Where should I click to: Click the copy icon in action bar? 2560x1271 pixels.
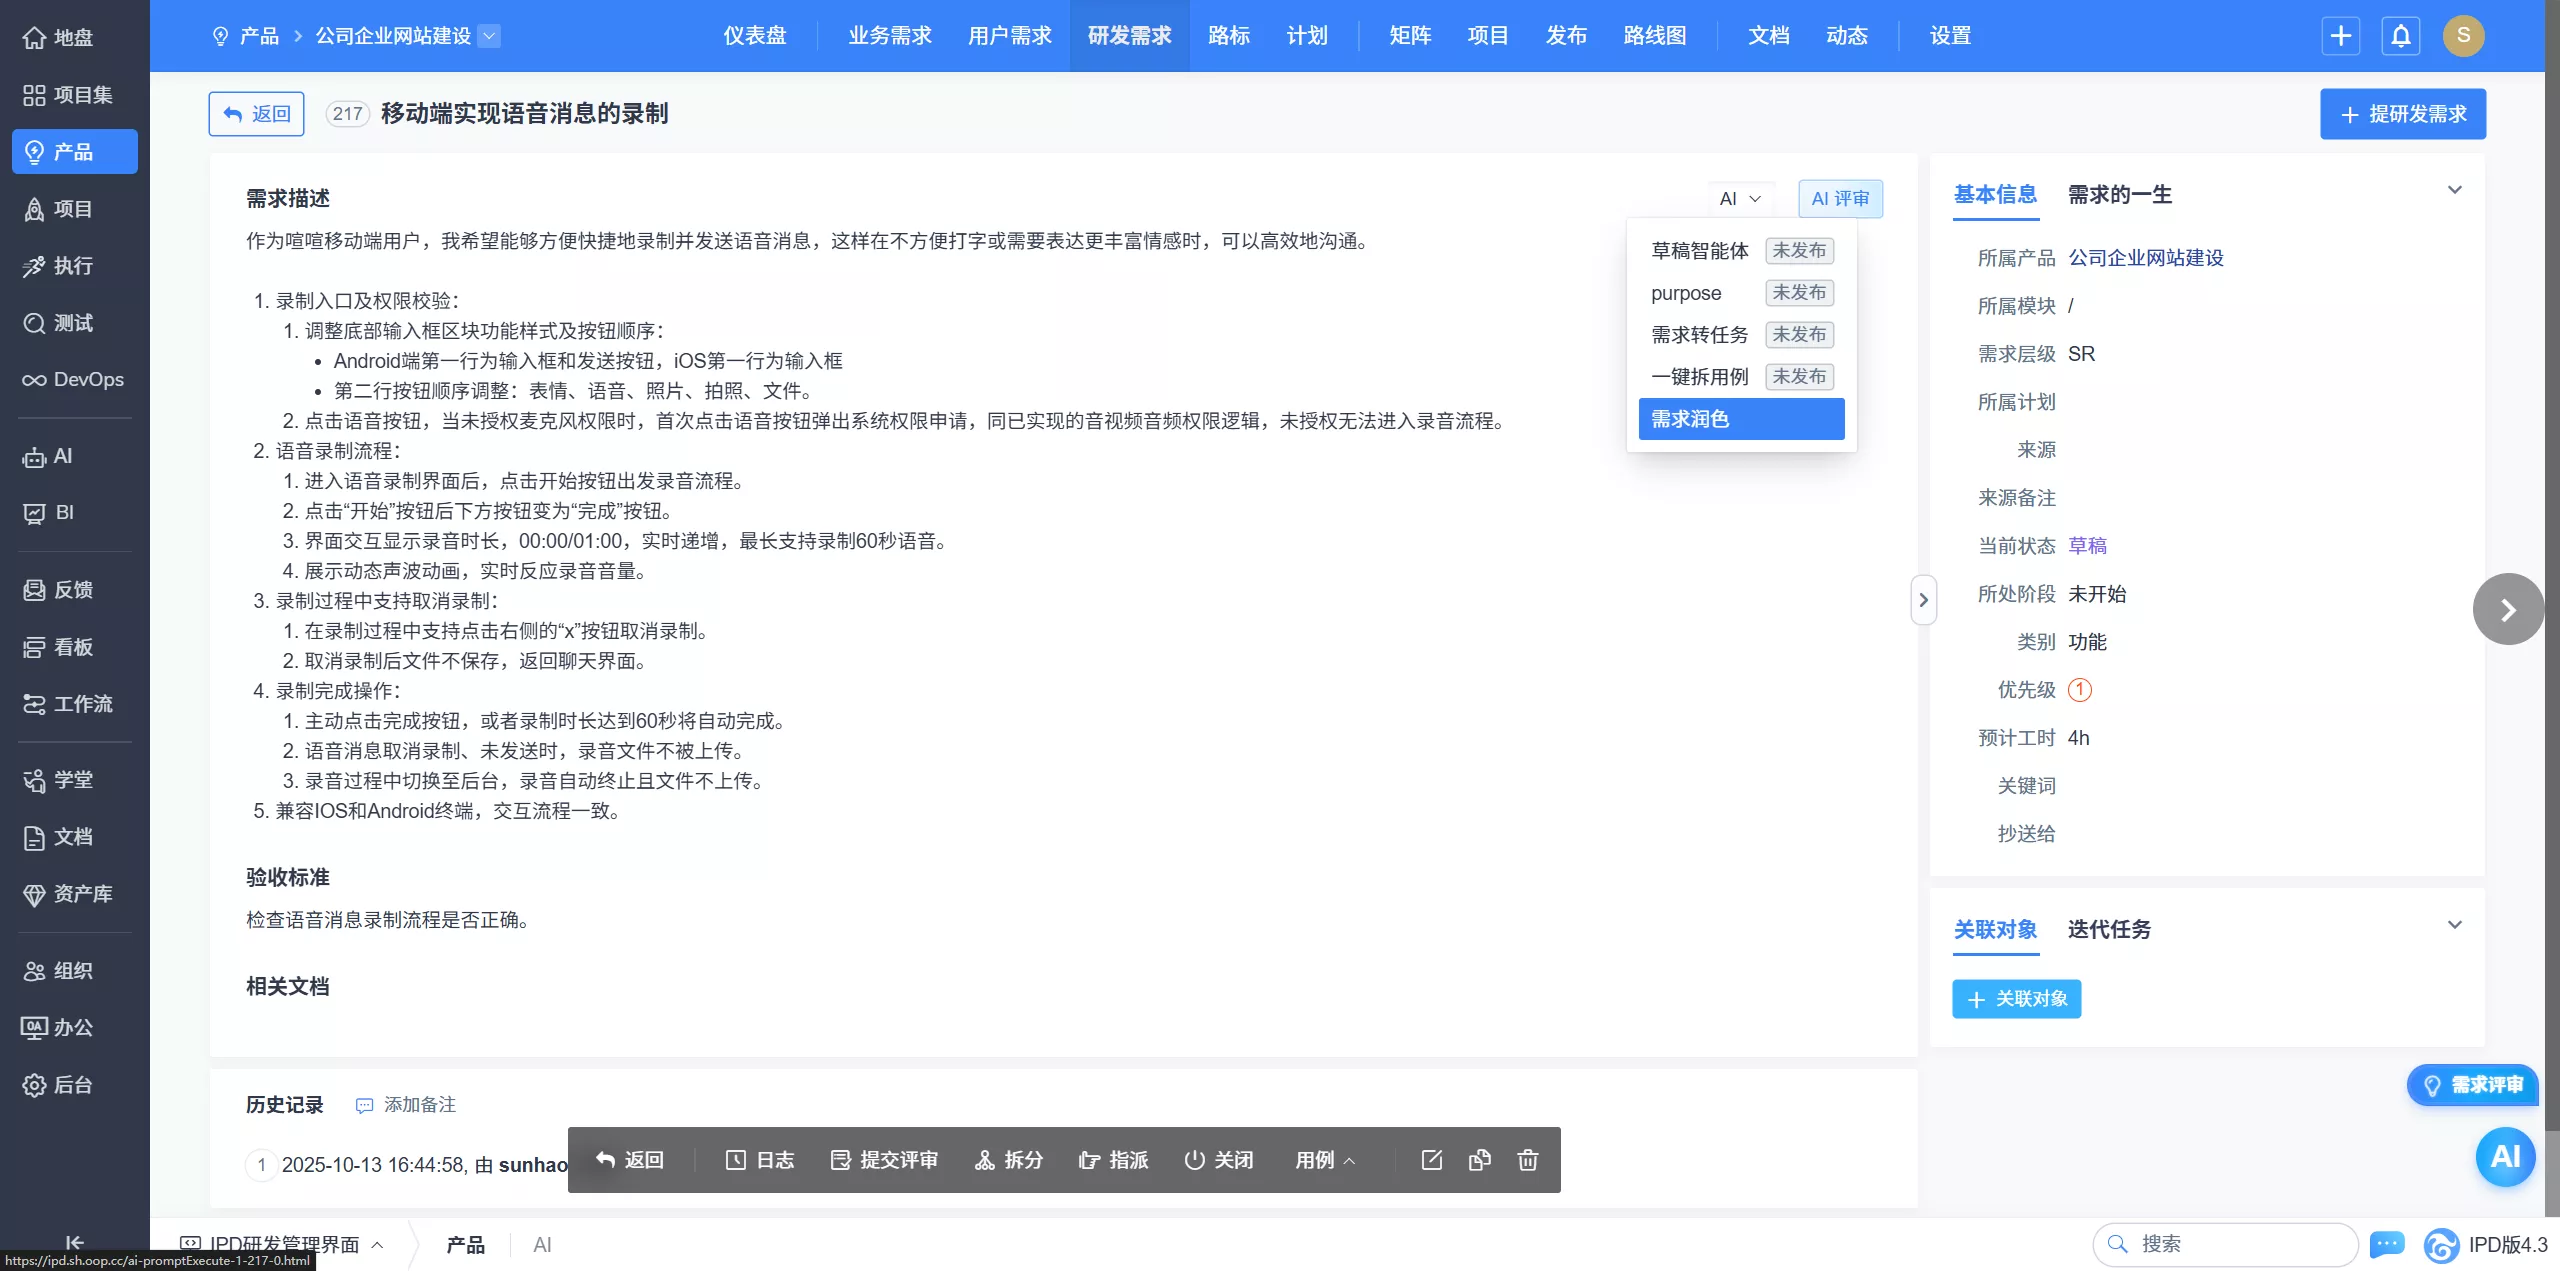pos(1479,1160)
